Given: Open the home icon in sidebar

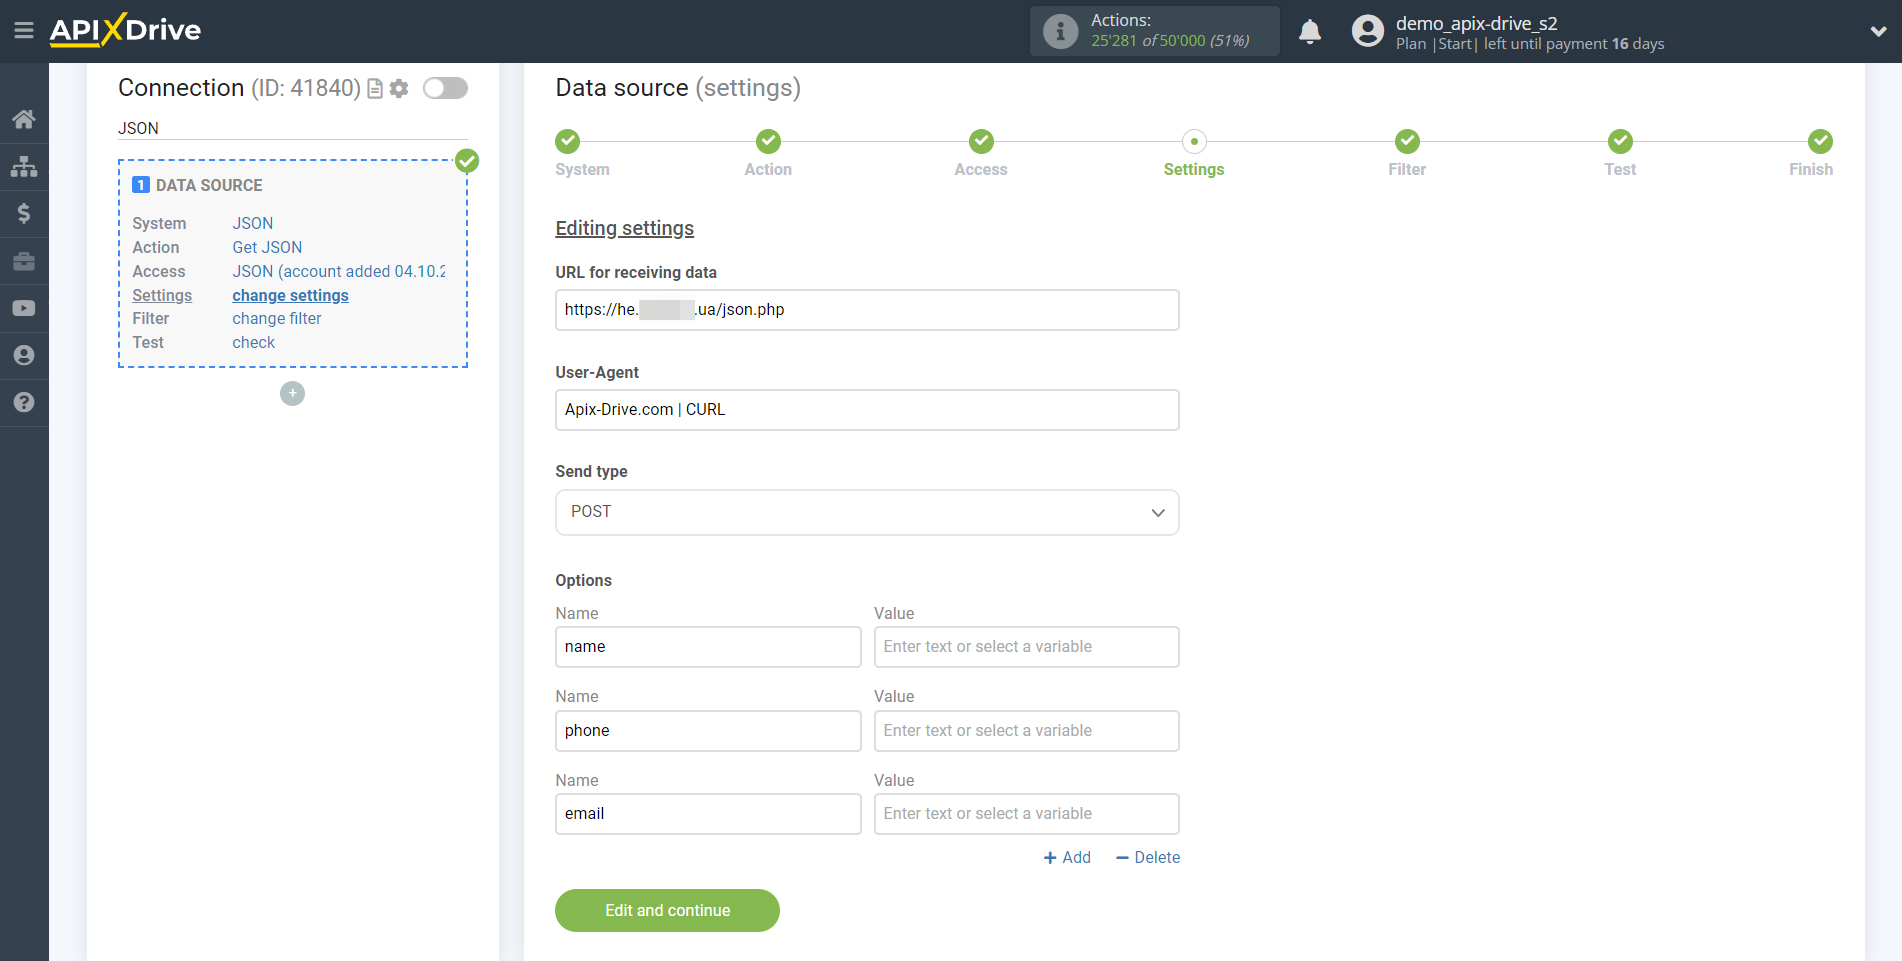Looking at the screenshot, I should (24, 119).
